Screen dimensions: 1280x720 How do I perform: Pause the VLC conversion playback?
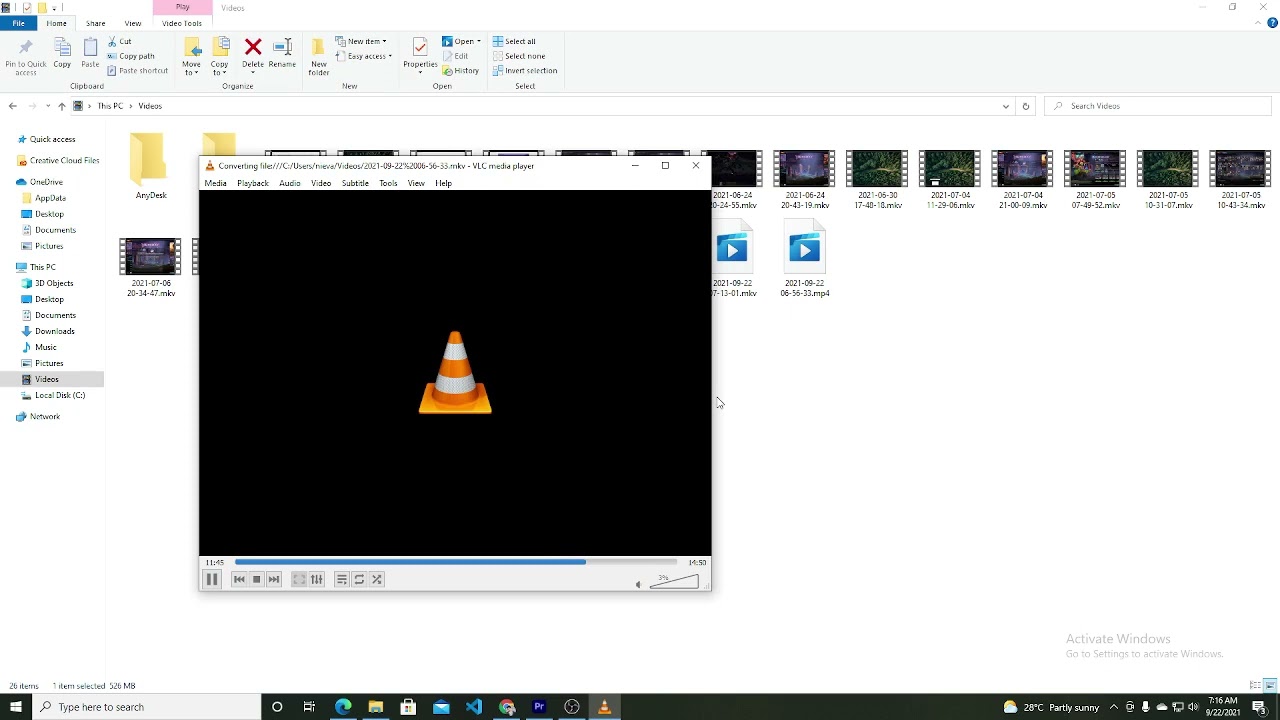212,580
